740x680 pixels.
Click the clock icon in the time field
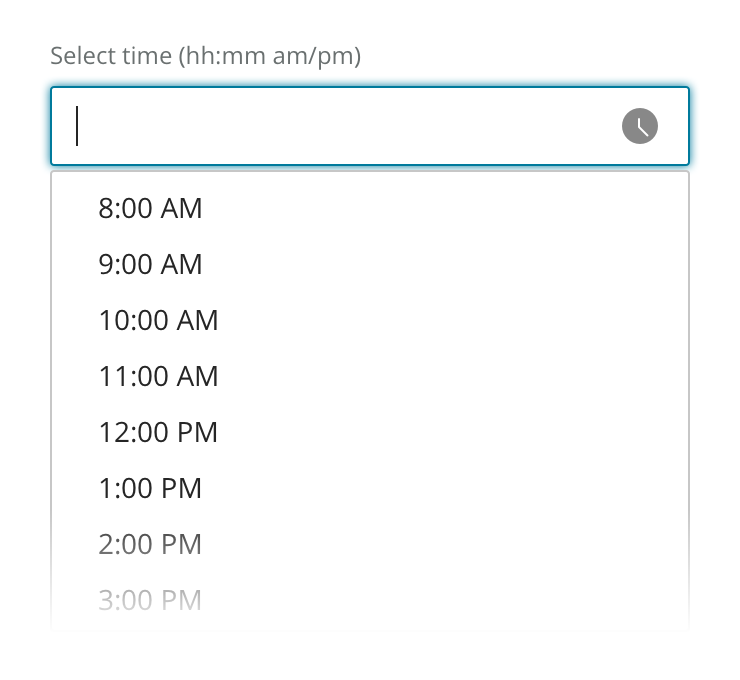(640, 126)
